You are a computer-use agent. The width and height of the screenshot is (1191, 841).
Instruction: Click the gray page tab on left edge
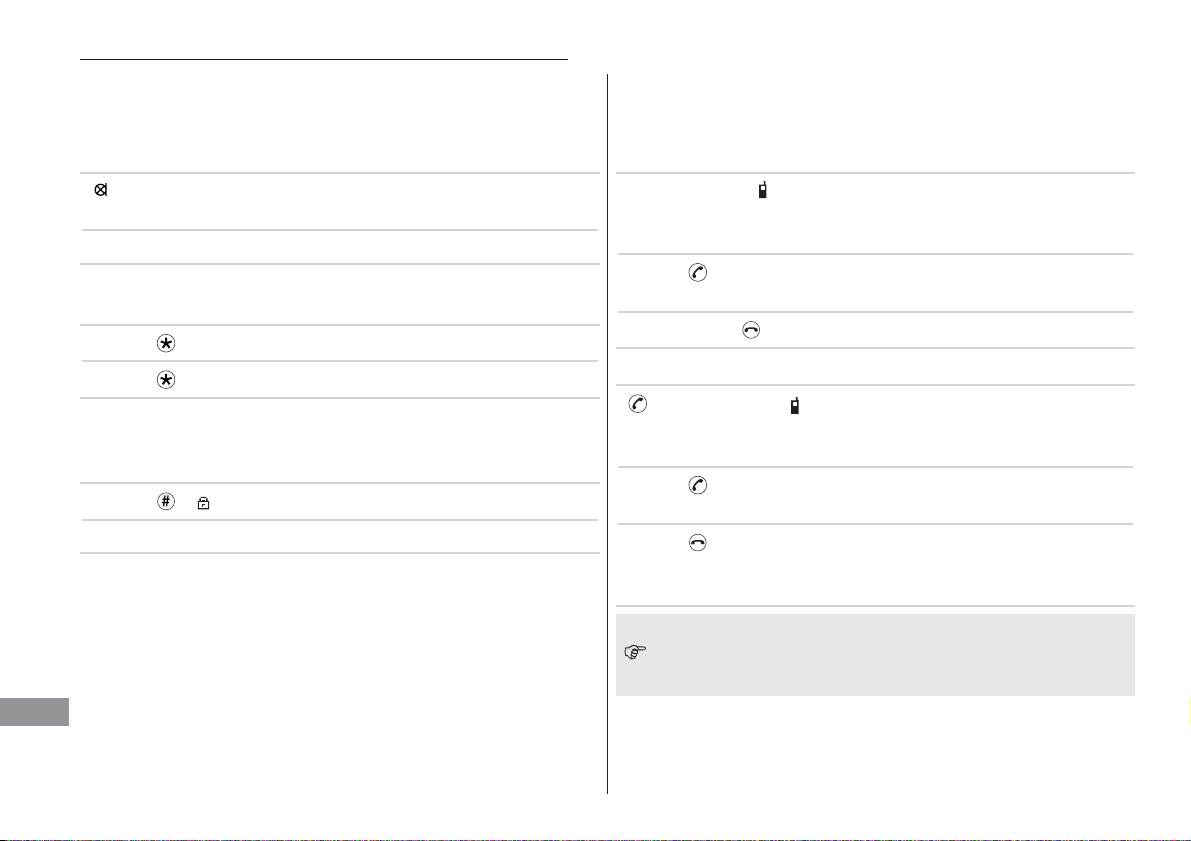pos(34,713)
